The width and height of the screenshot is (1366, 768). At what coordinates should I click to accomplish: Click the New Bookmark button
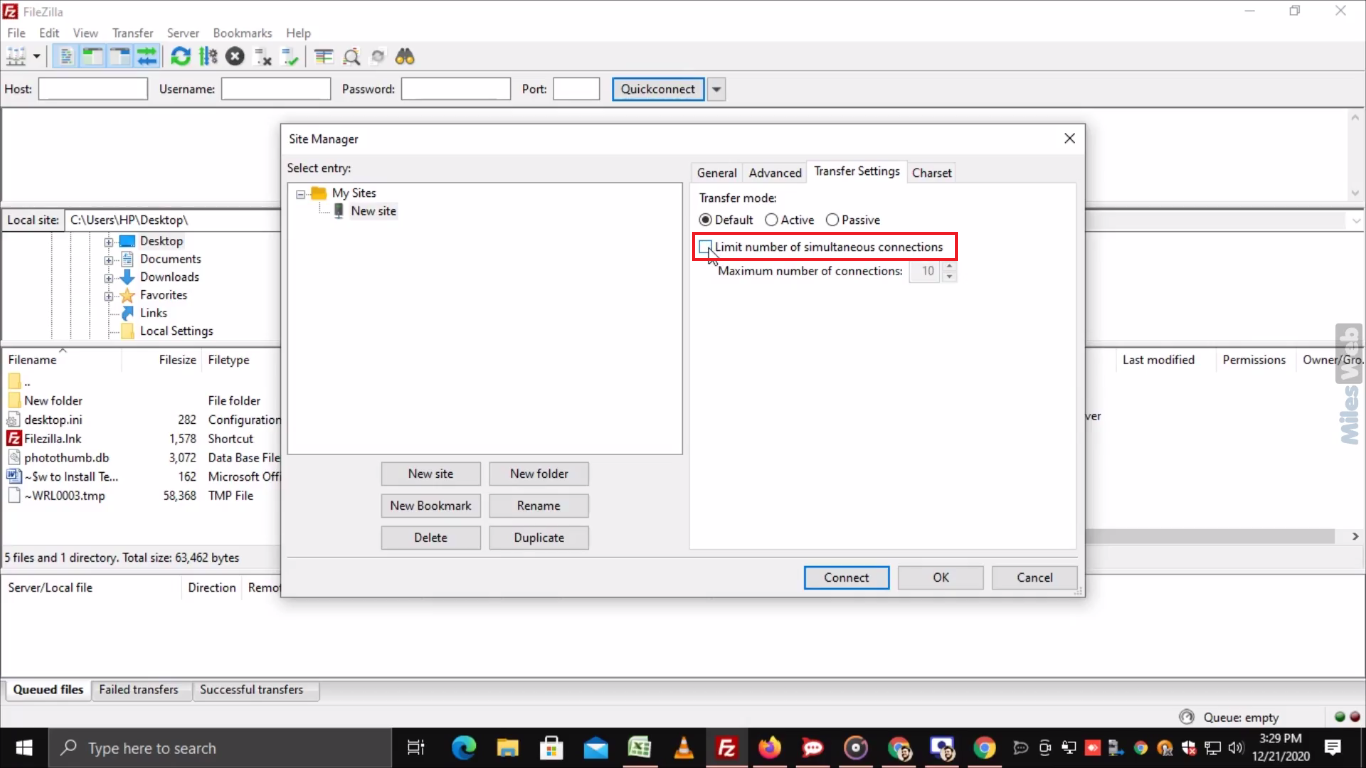430,506
